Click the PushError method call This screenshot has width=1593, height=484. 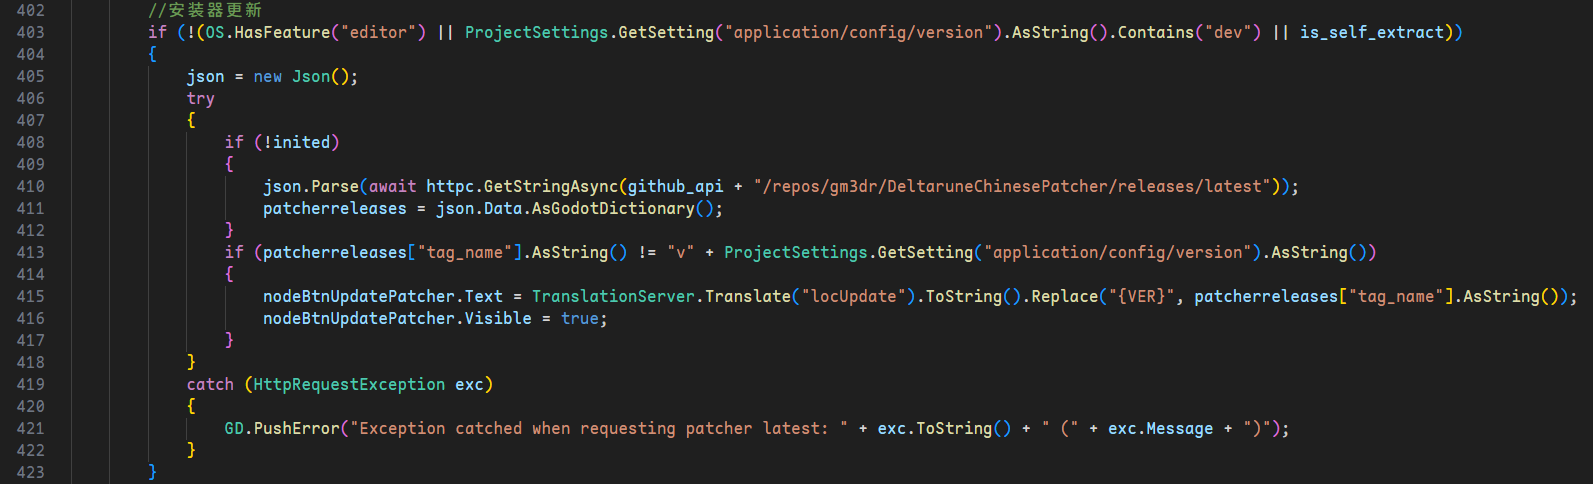click(x=296, y=428)
